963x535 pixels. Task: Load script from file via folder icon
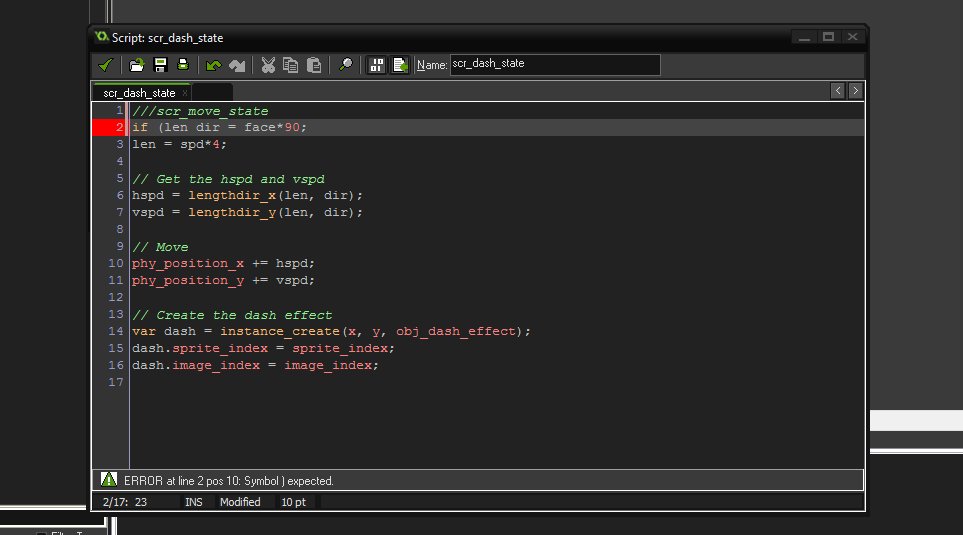(136, 64)
